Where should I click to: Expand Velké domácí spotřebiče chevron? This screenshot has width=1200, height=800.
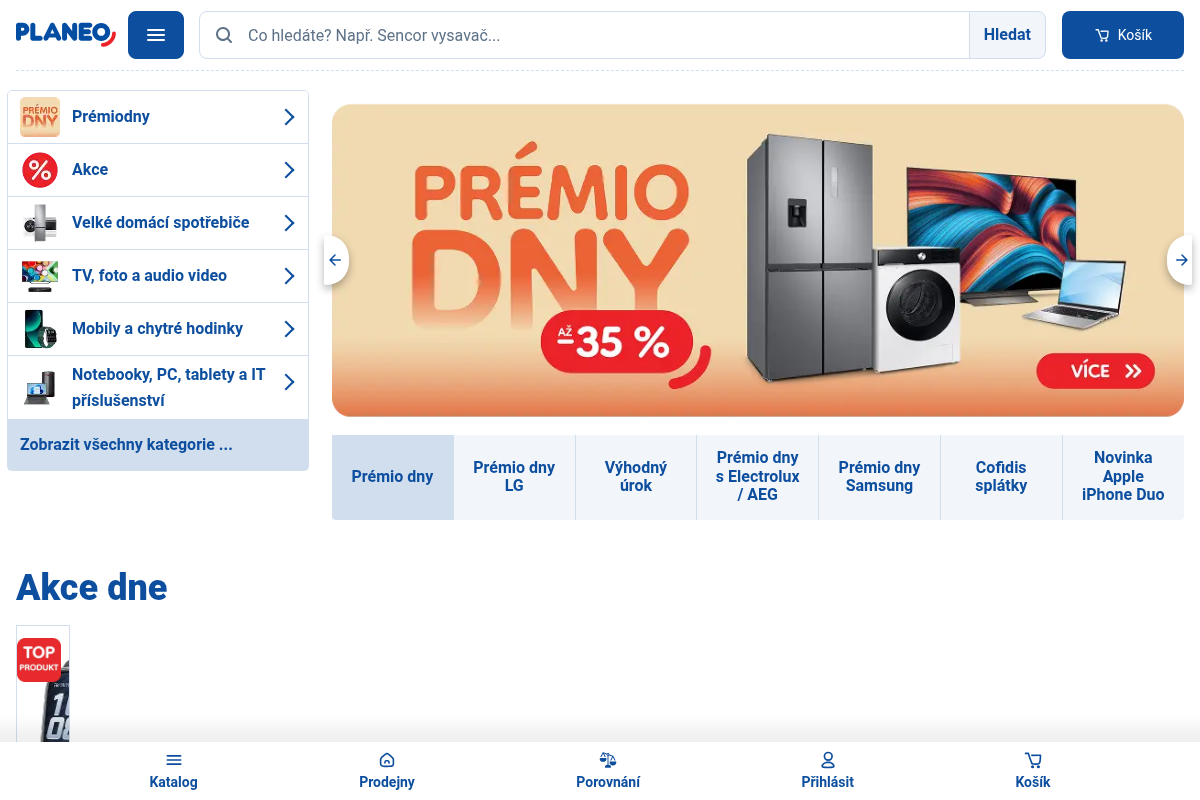tap(289, 223)
